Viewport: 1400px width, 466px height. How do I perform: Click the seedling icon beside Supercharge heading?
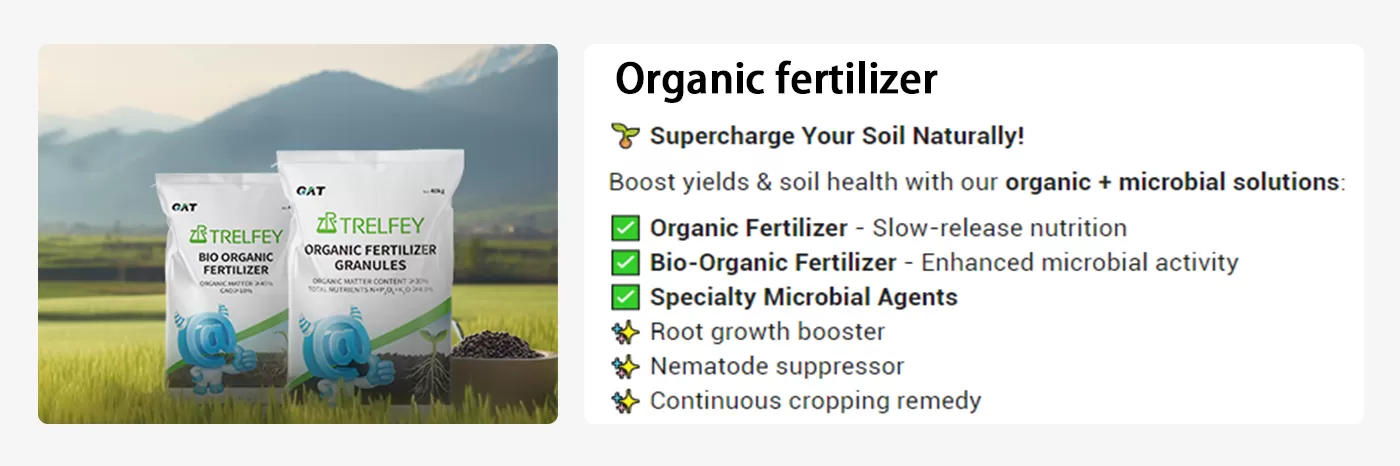tap(625, 136)
